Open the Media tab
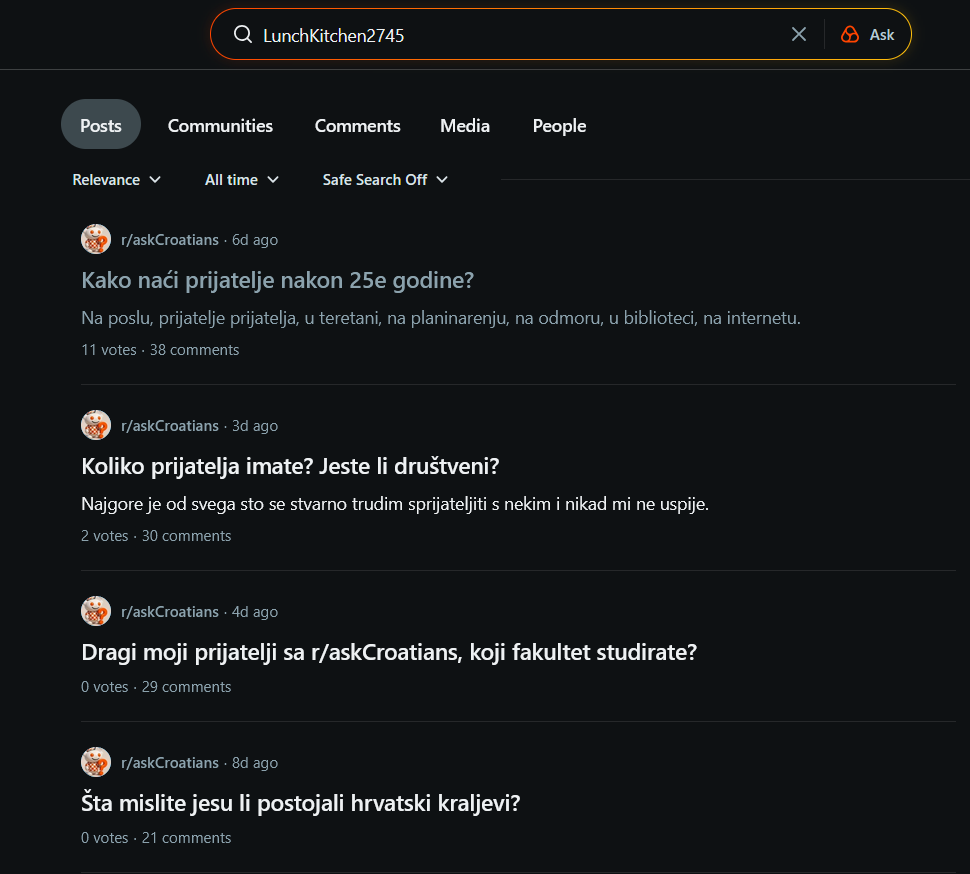This screenshot has width=970, height=874. point(465,126)
